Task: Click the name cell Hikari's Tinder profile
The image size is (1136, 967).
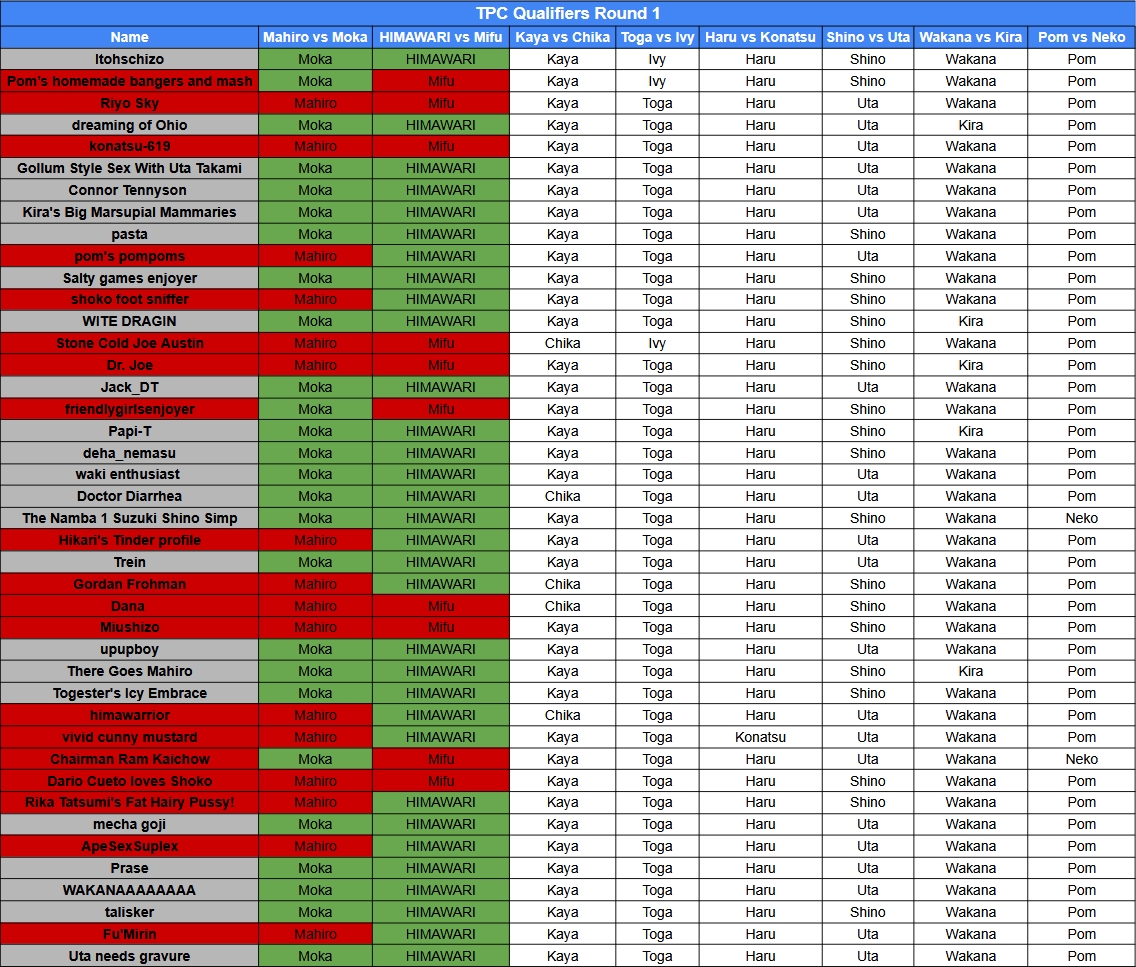Action: (130, 540)
